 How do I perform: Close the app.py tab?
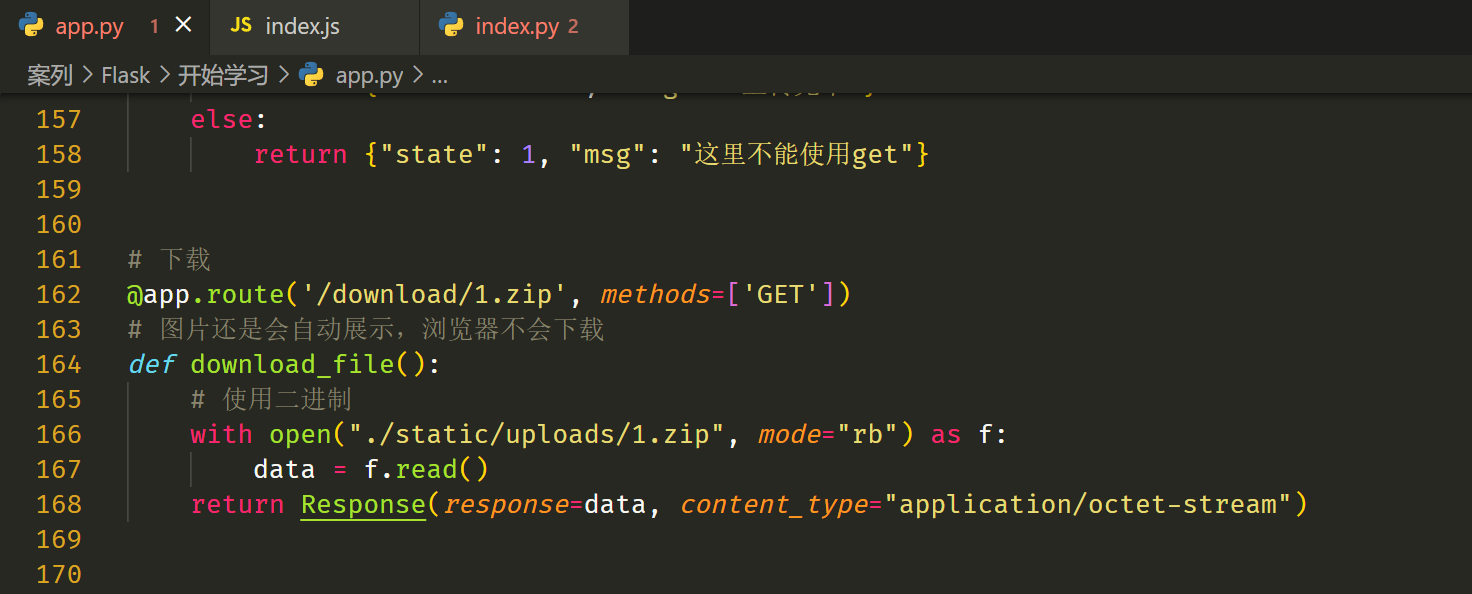(x=183, y=25)
